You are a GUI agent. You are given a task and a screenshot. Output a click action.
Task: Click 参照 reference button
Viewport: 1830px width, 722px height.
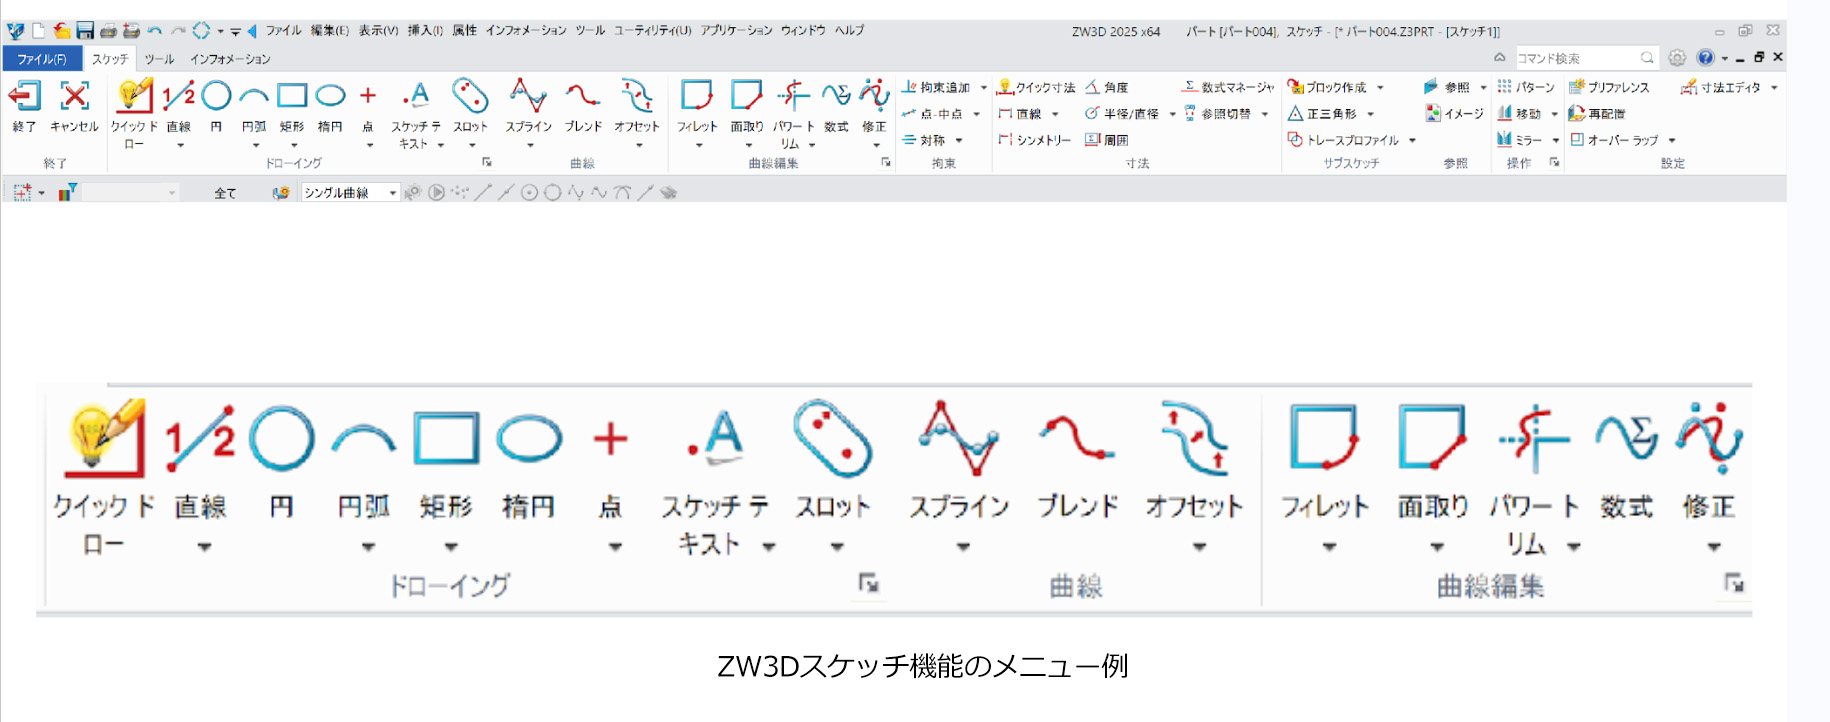pyautogui.click(x=1447, y=87)
